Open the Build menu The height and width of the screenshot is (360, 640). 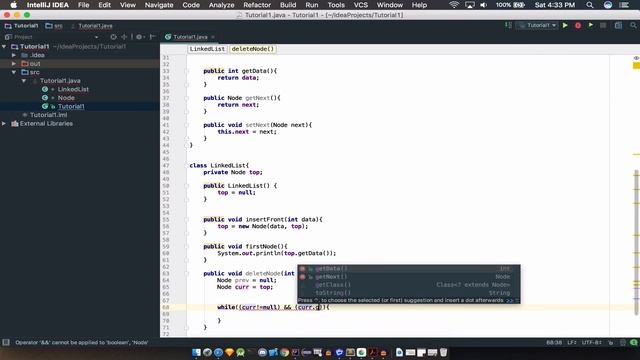[x=288, y=5]
